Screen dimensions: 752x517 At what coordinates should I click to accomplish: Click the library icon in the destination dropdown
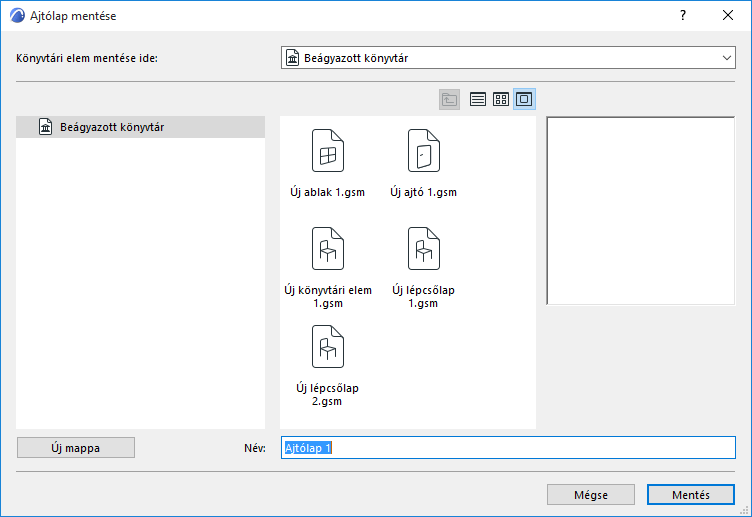pyautogui.click(x=293, y=58)
